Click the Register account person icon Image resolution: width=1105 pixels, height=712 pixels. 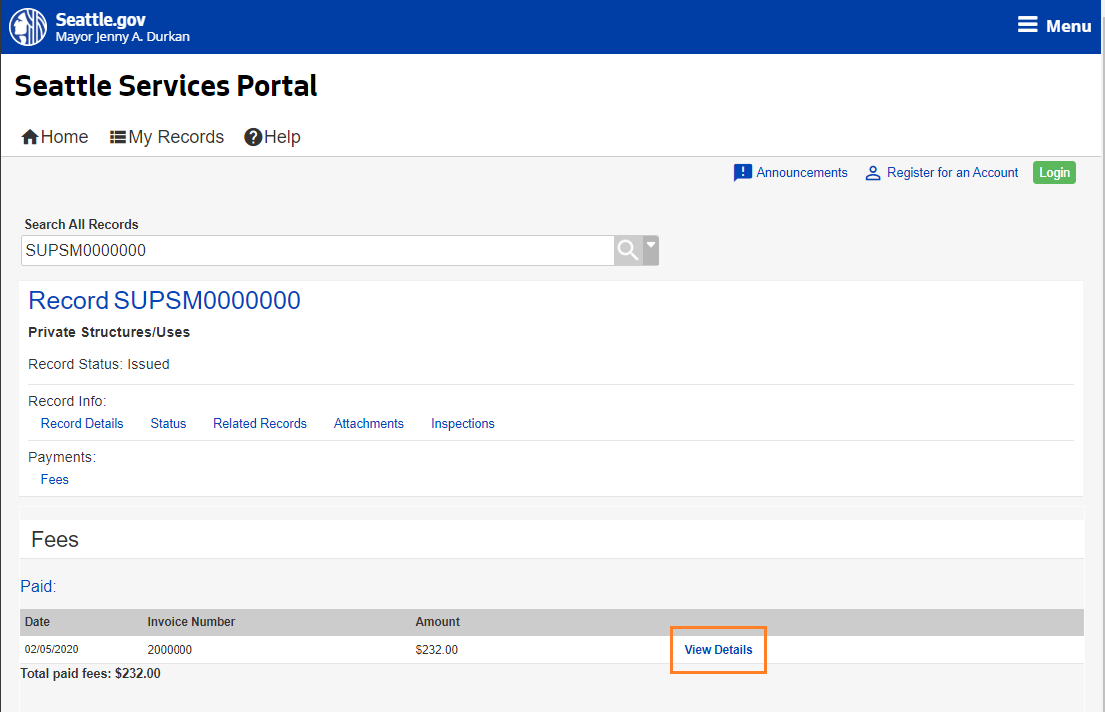(873, 173)
